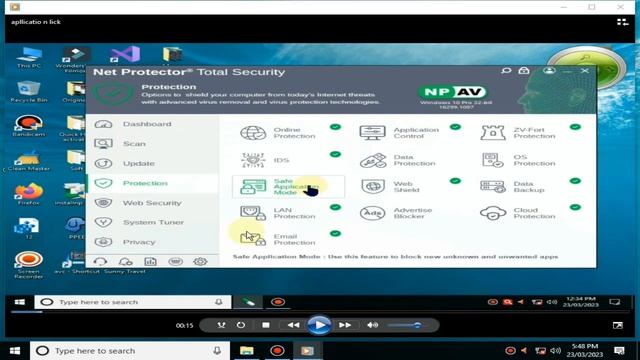640x360 pixels.
Task: Click NPAV logo badge
Action: click(453, 92)
